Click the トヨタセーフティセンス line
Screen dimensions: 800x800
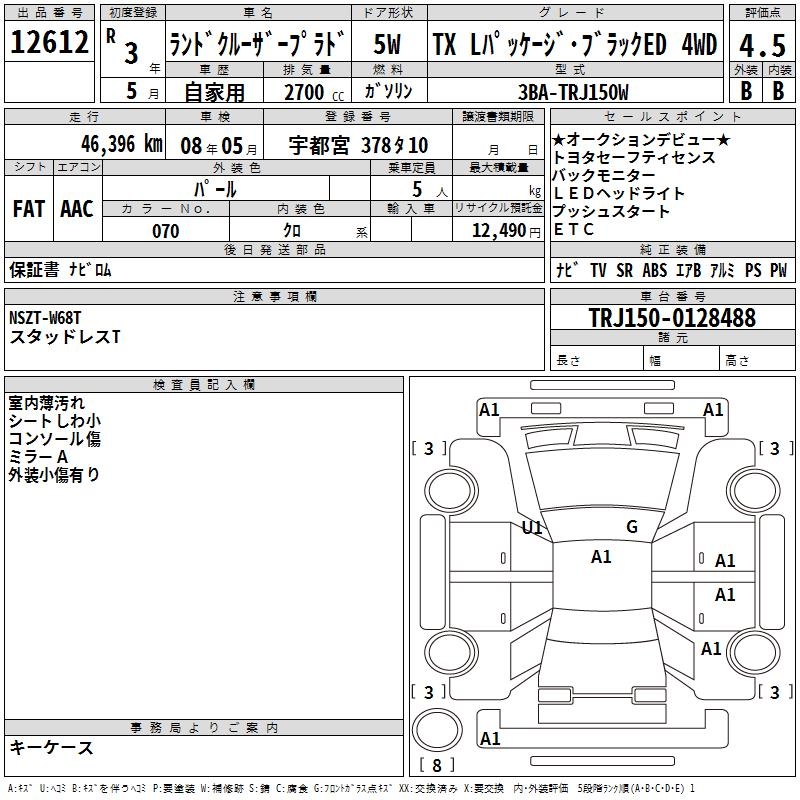634,157
